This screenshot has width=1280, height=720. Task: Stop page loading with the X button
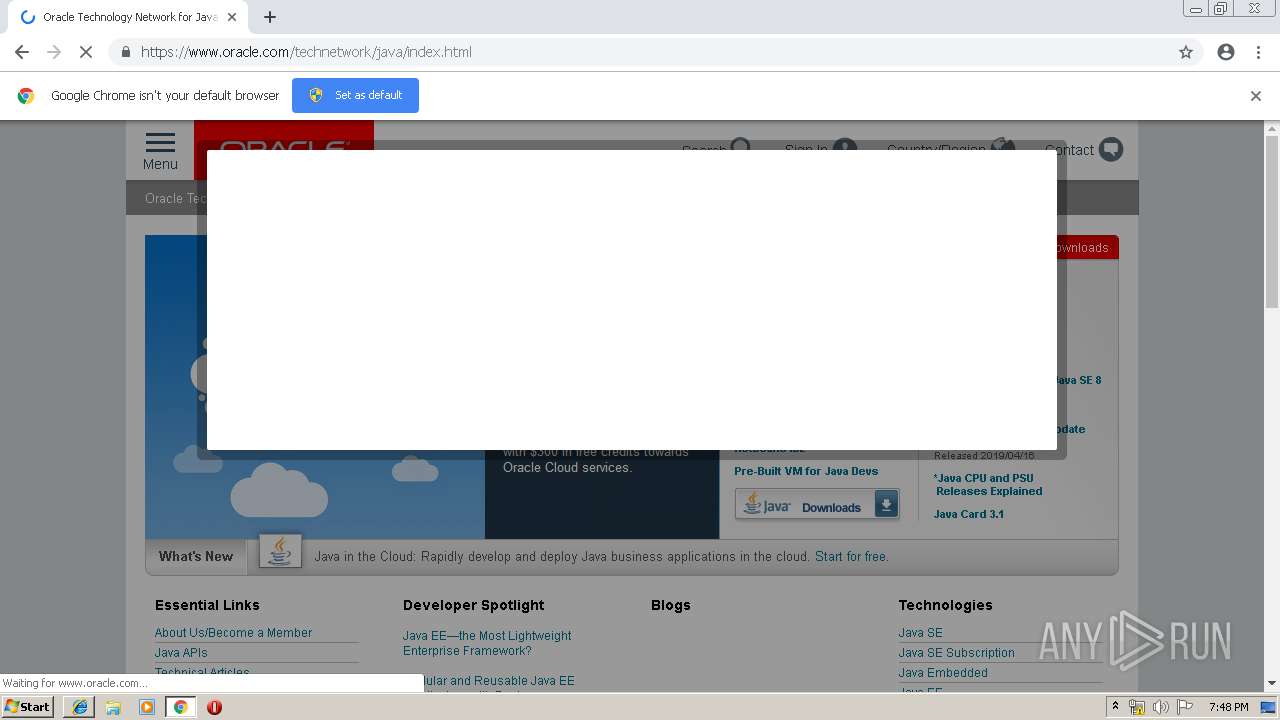tap(85, 52)
